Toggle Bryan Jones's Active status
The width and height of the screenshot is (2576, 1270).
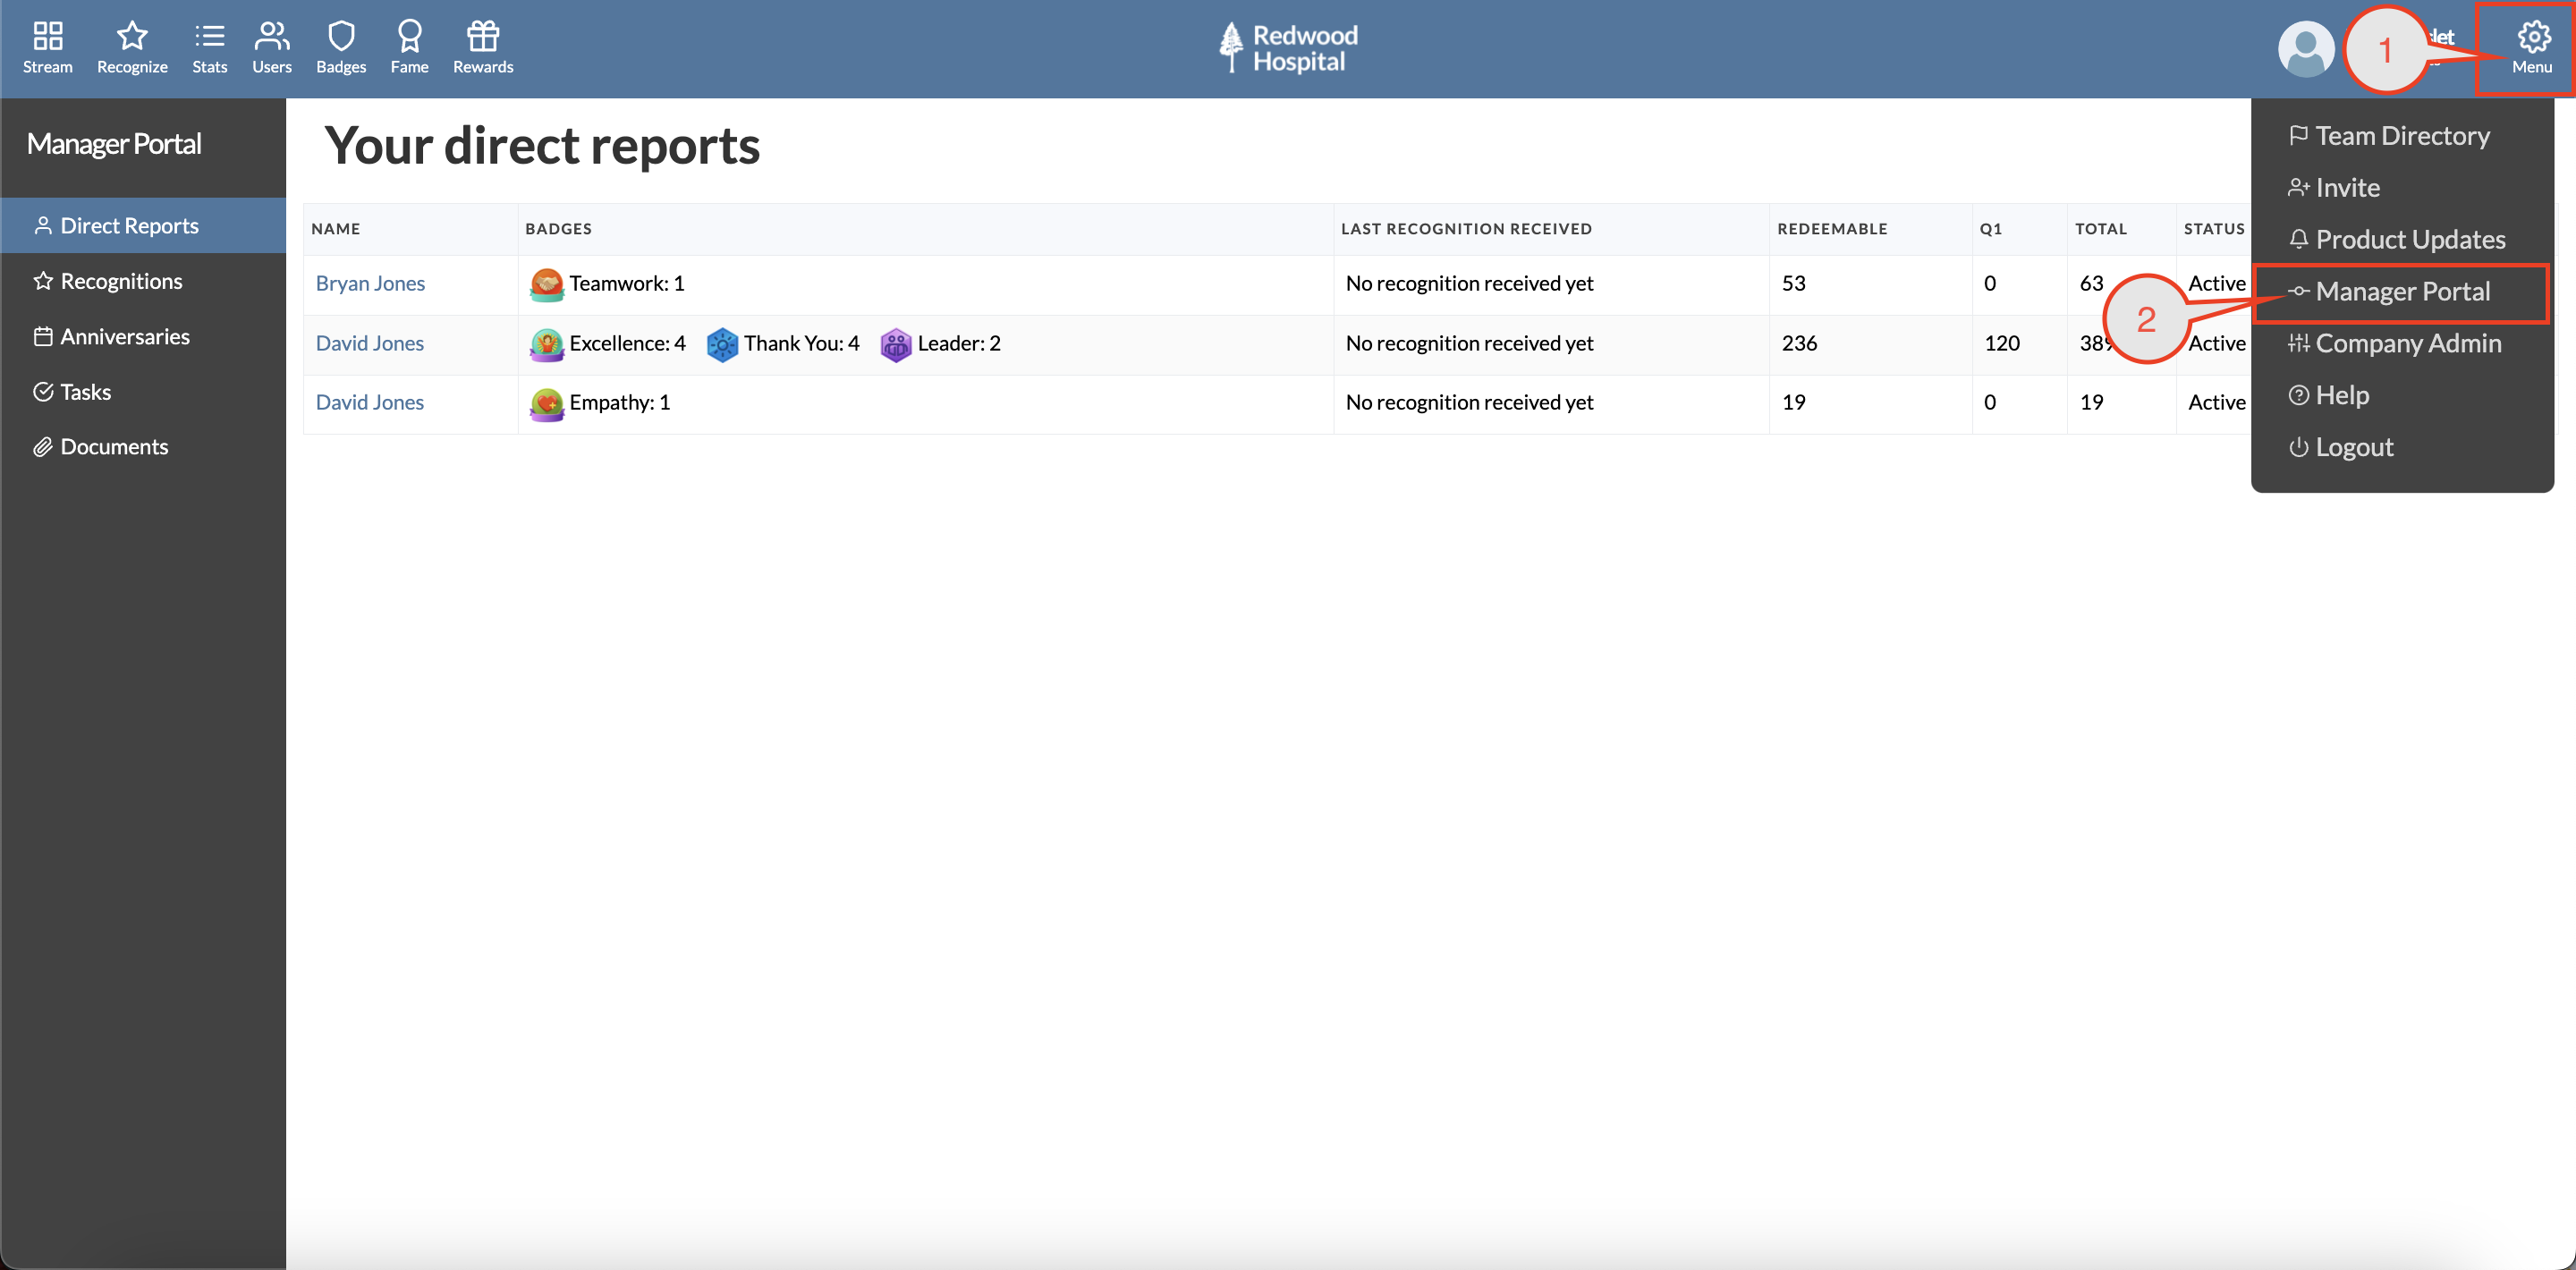(2216, 283)
